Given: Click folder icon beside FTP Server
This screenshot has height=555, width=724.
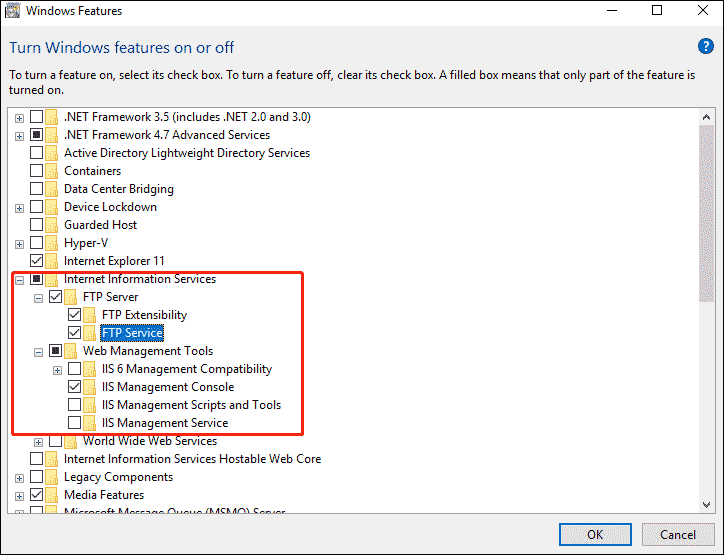Looking at the screenshot, I should point(71,297).
